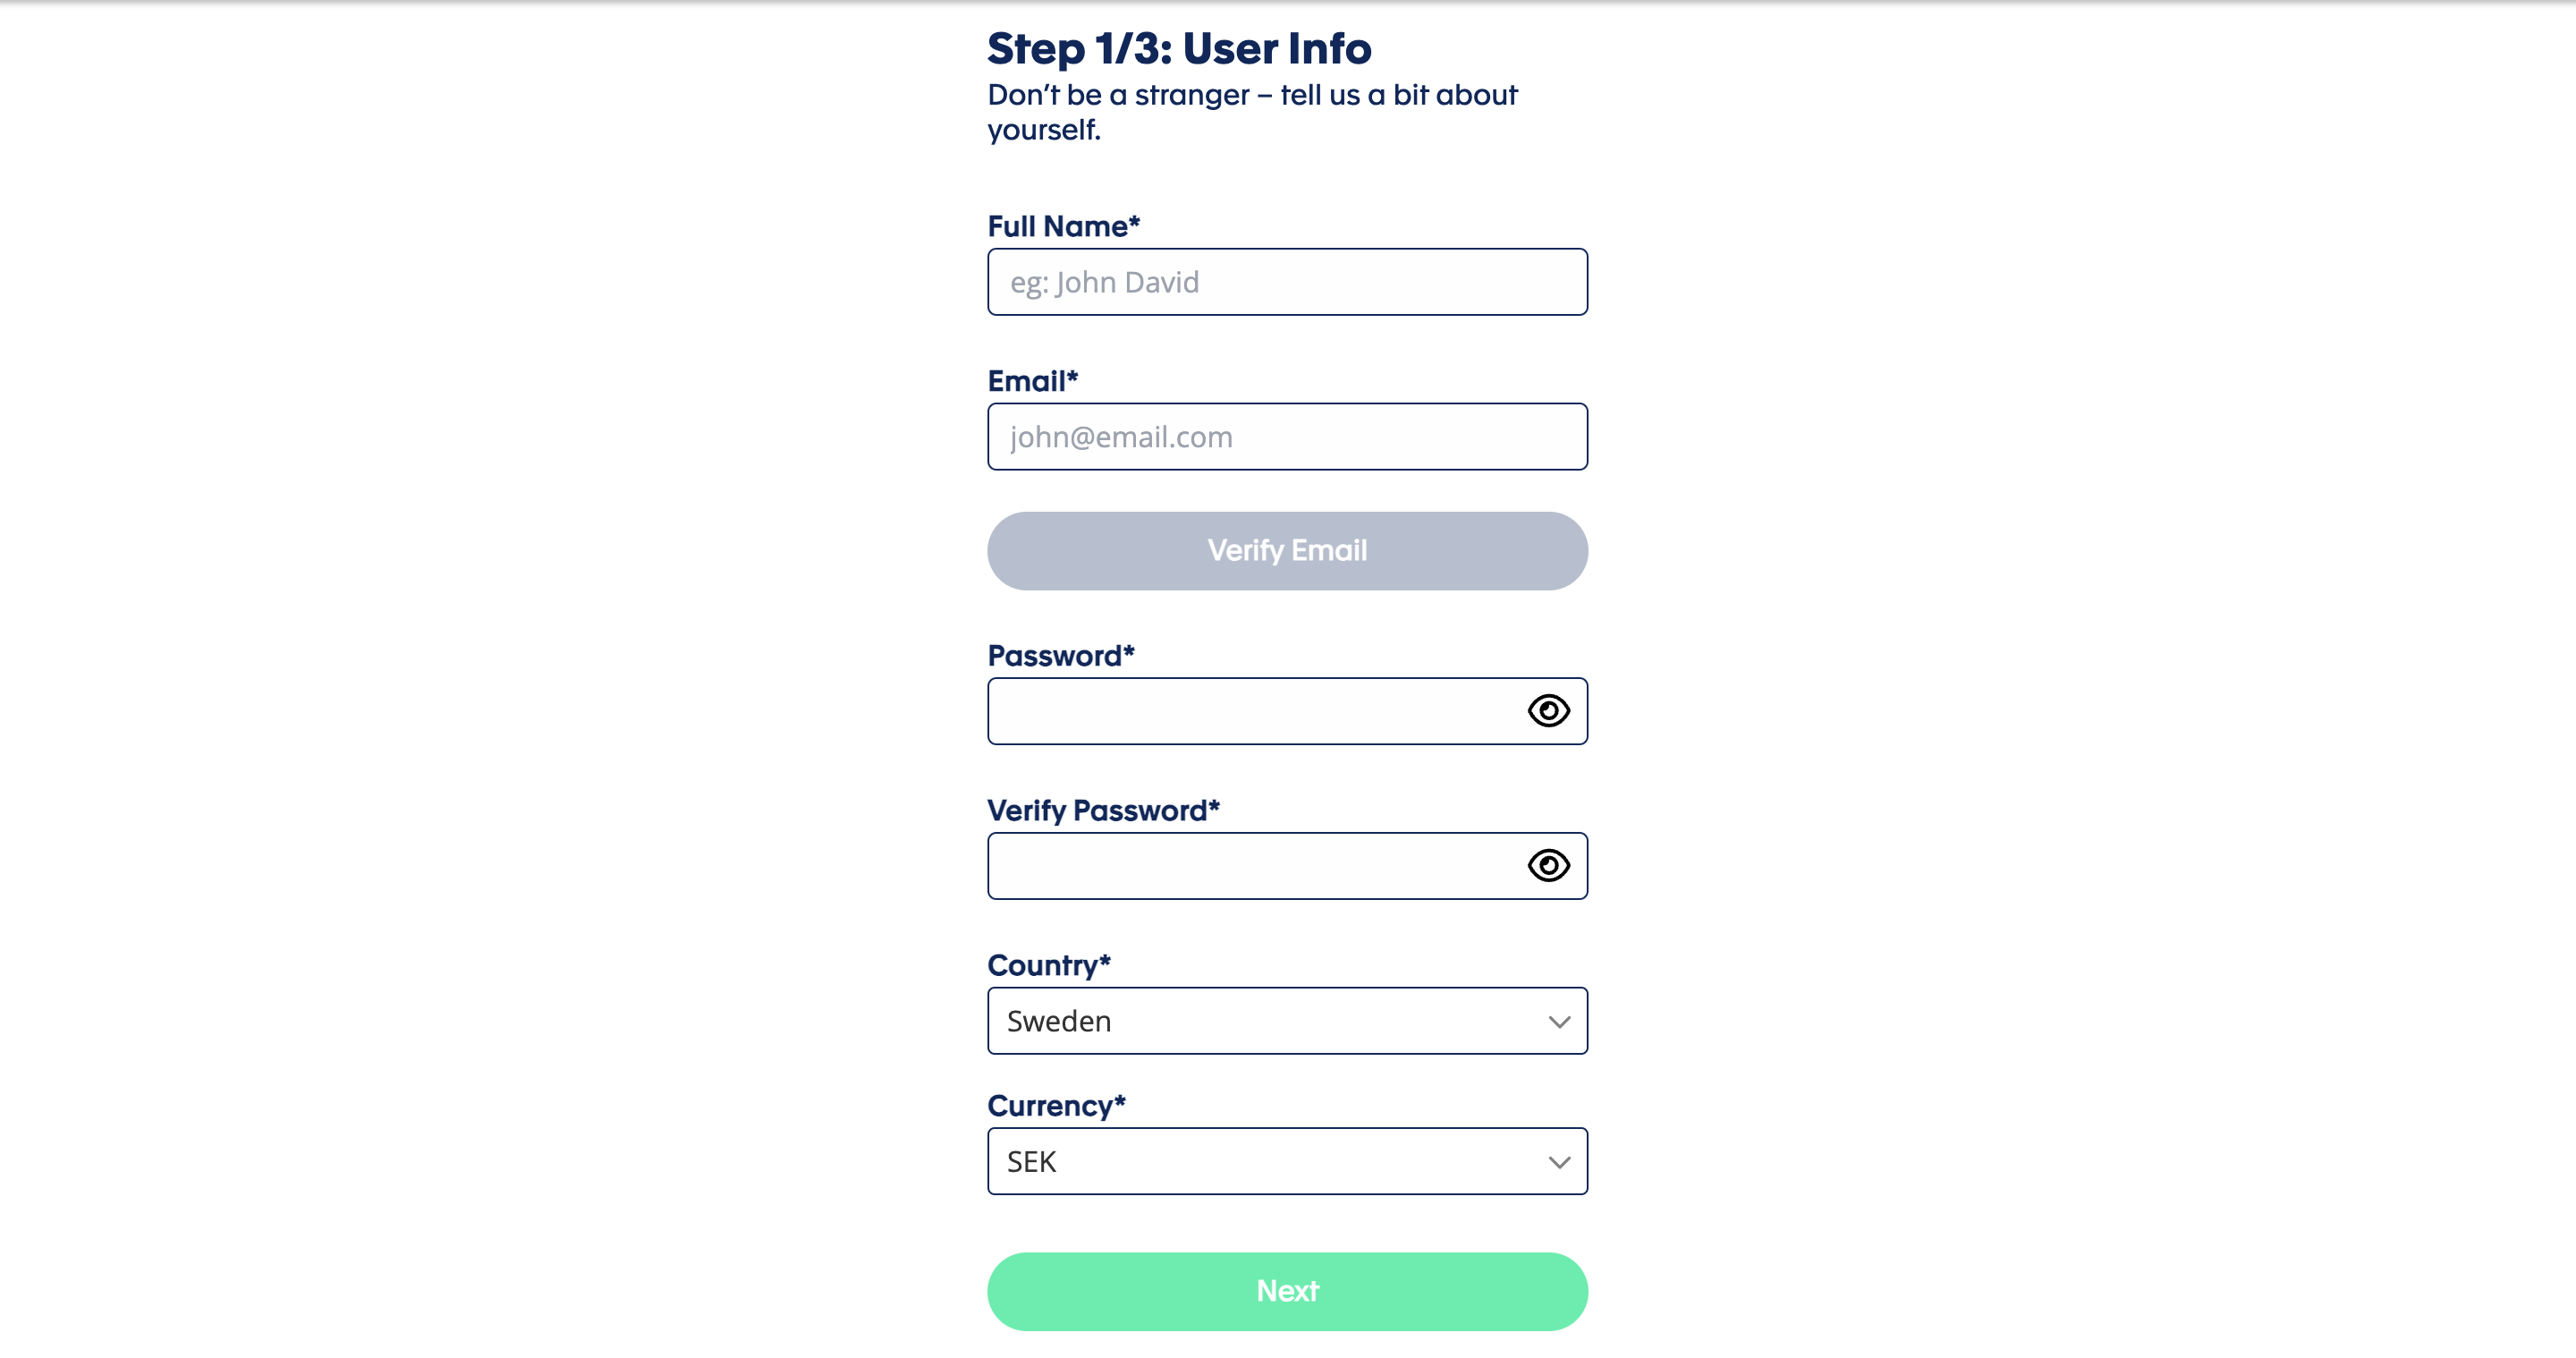The image size is (2576, 1358).
Task: Click Password entry input field
Action: (1286, 710)
